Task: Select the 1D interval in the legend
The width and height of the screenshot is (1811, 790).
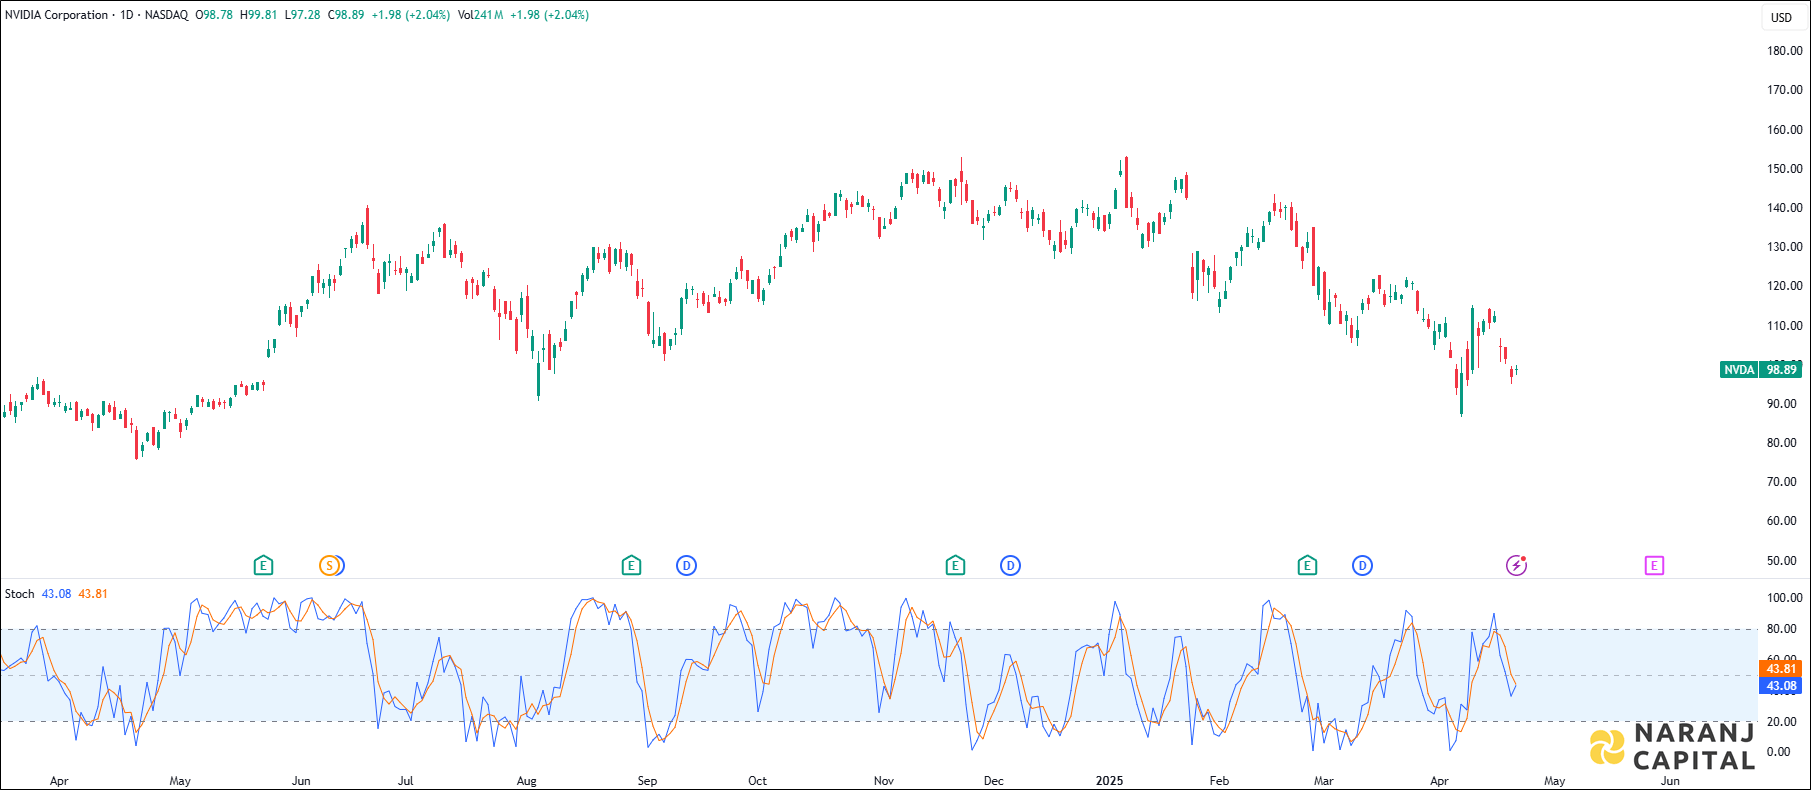Action: [127, 15]
